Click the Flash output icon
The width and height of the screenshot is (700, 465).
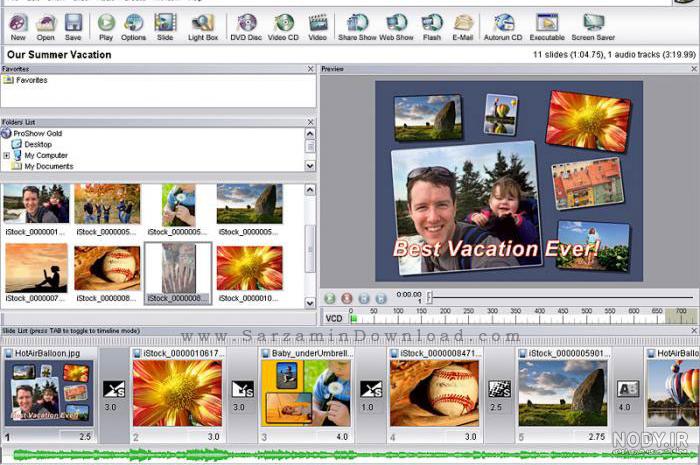pos(432,27)
